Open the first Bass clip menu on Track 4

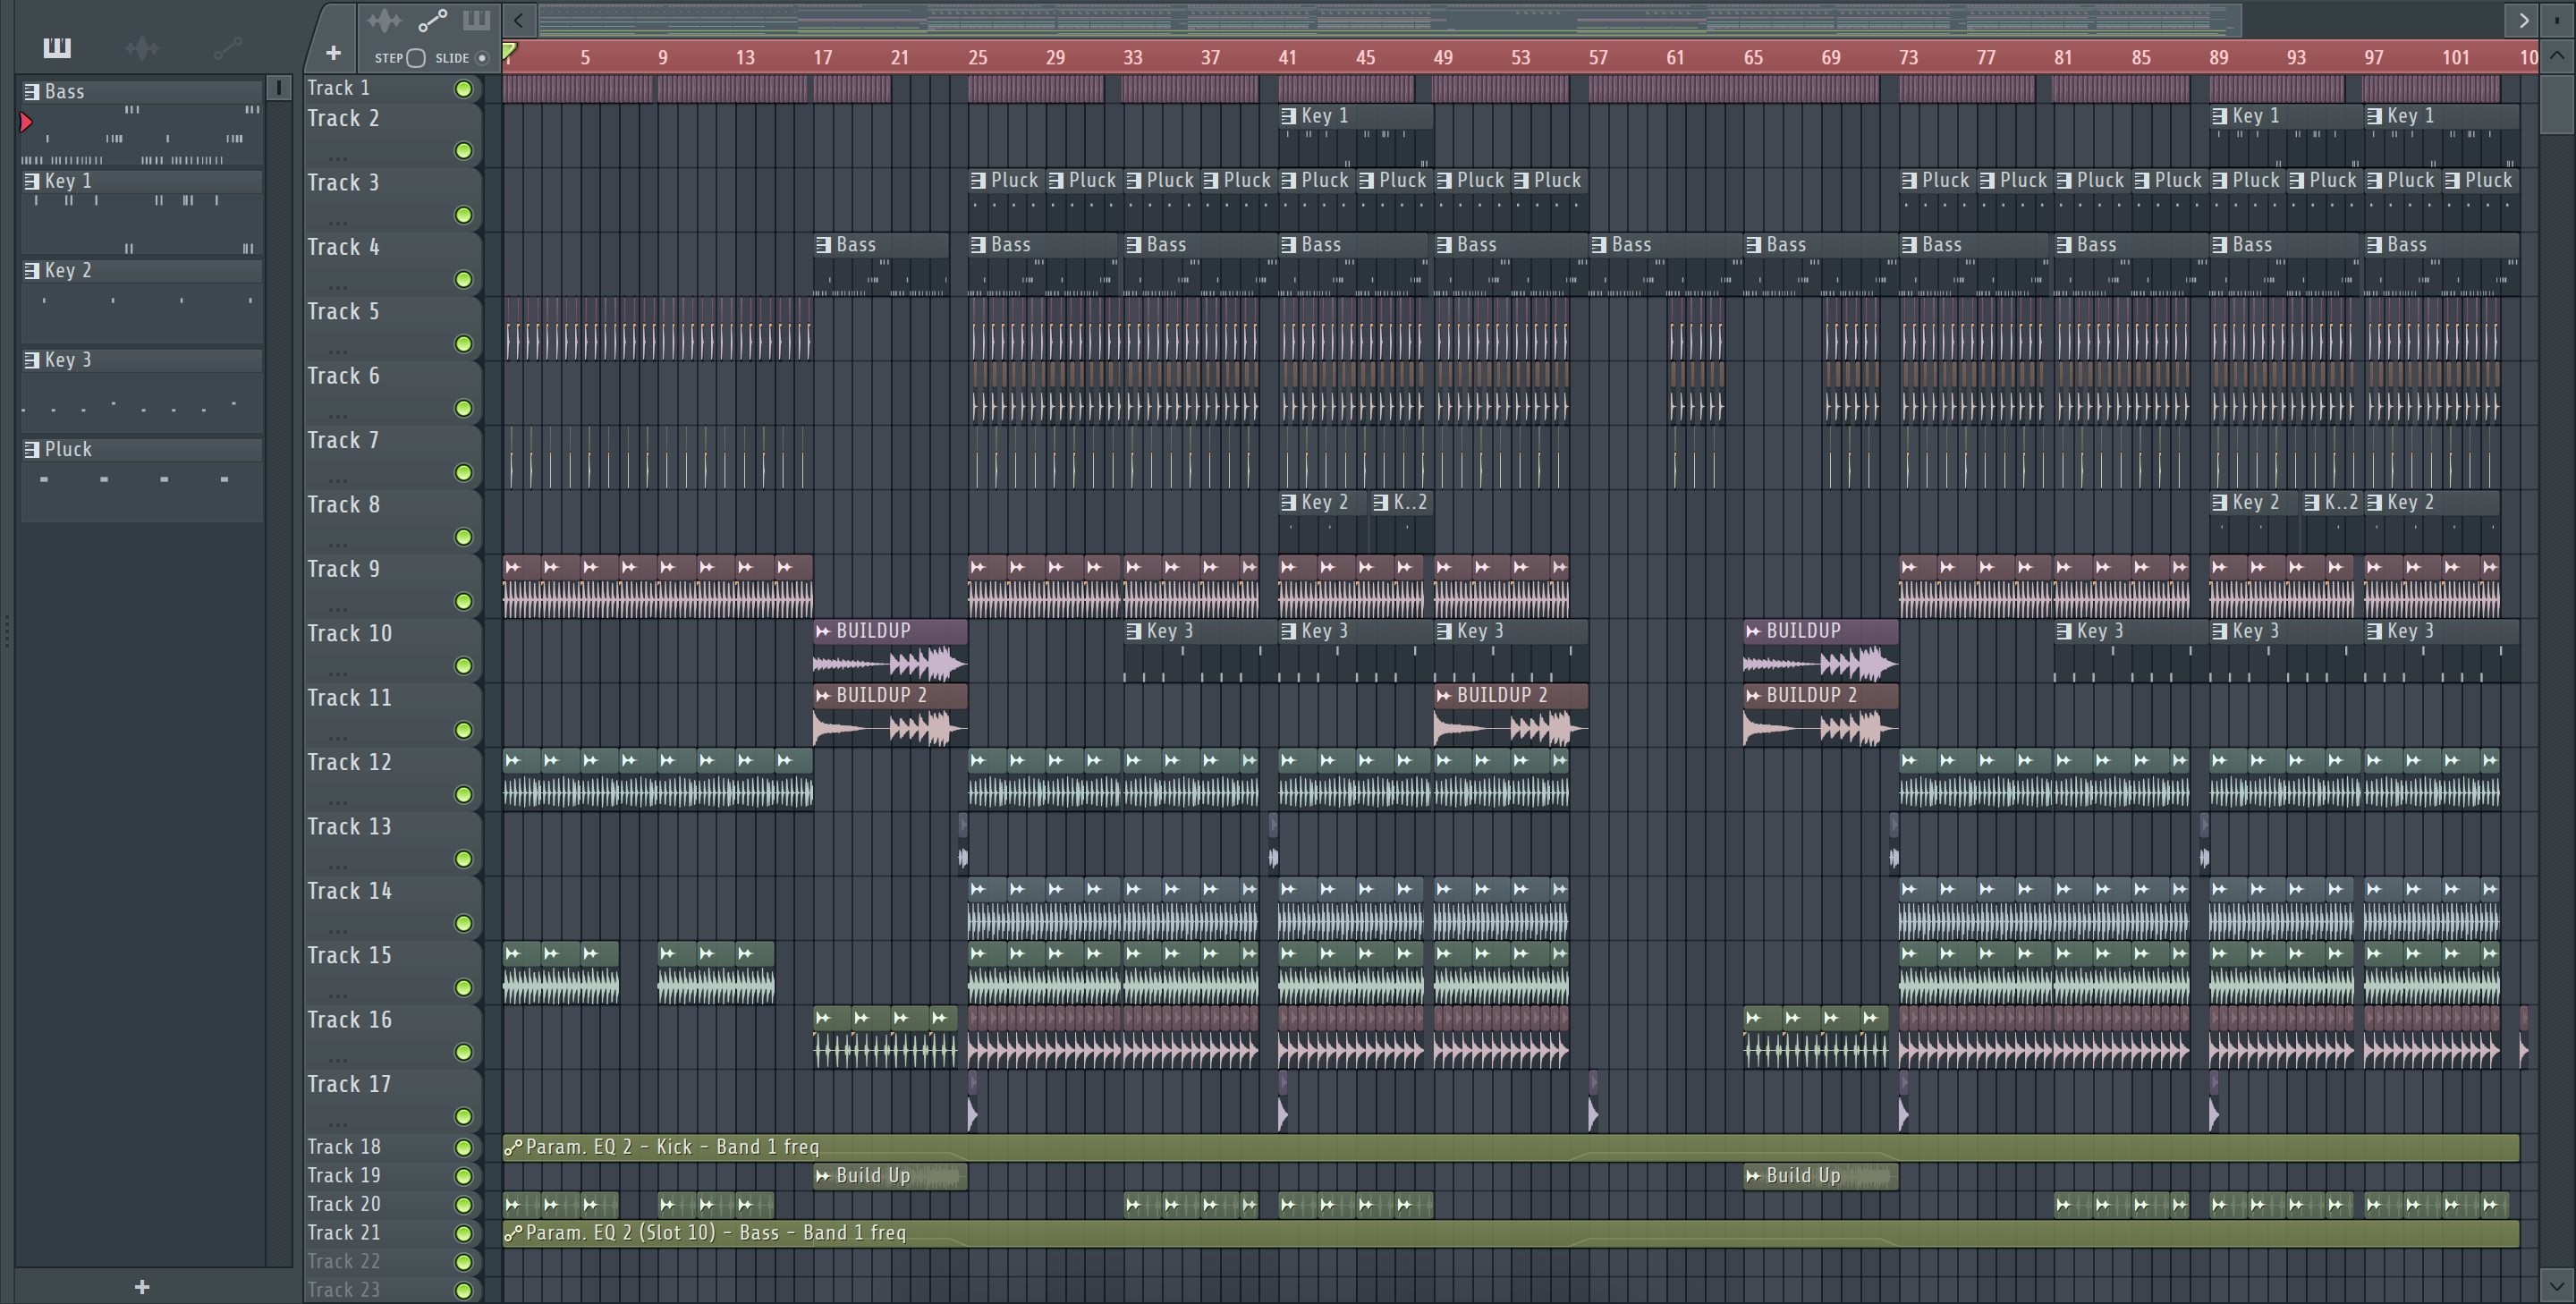click(x=823, y=245)
